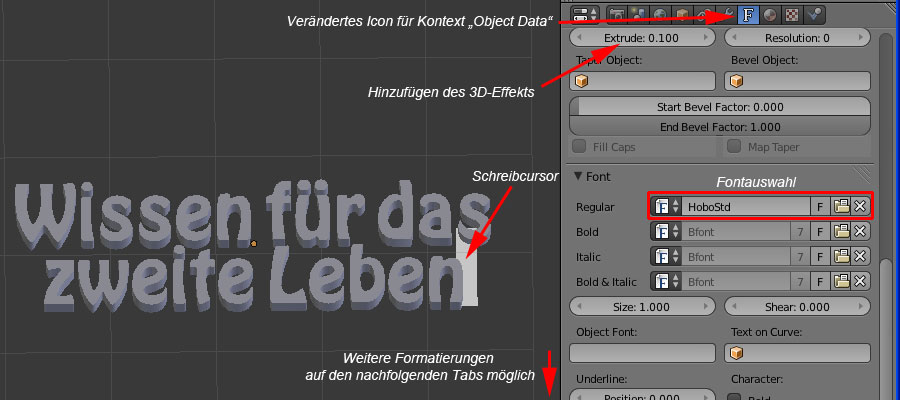This screenshot has width=900, height=400.
Task: Enable the Fill Caps checkbox
Action: pyautogui.click(x=579, y=147)
